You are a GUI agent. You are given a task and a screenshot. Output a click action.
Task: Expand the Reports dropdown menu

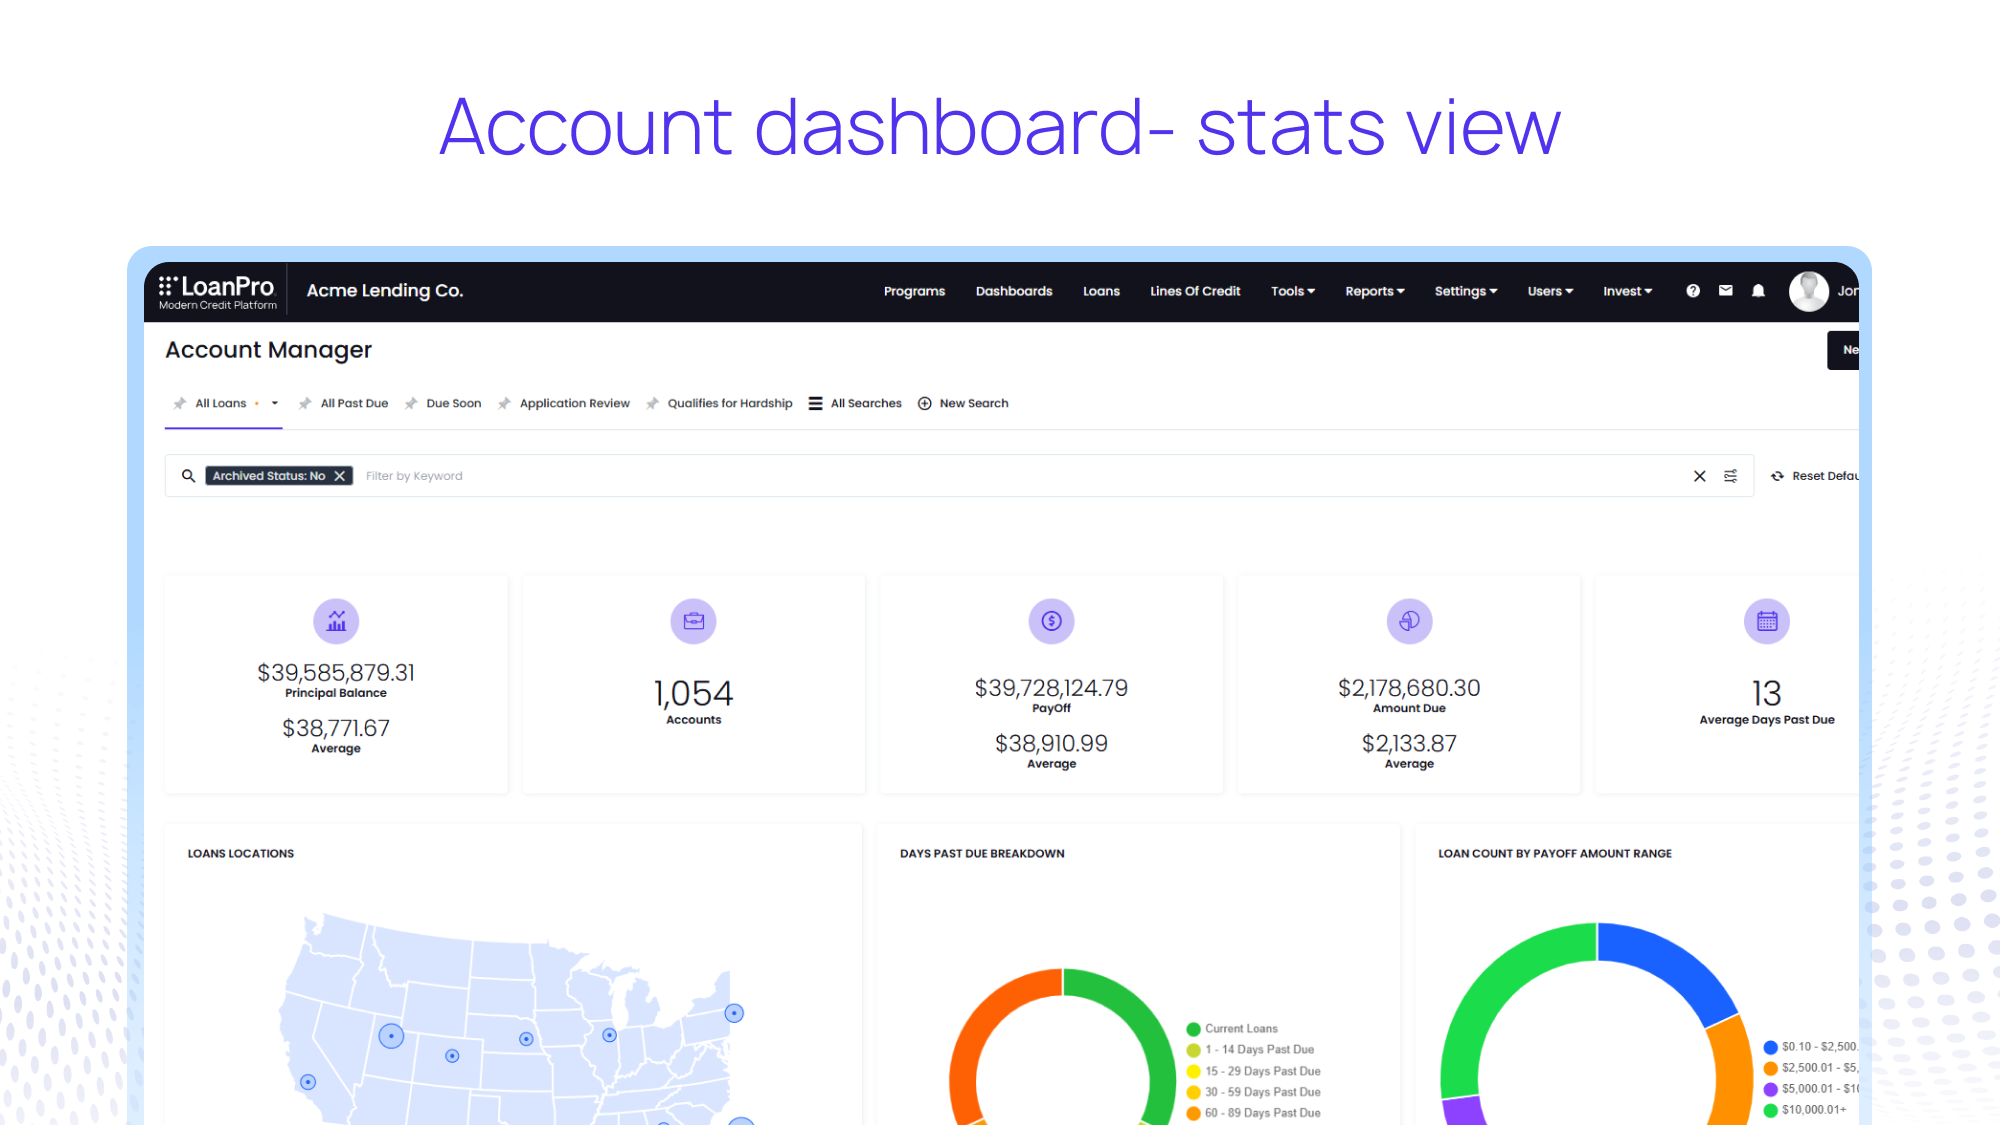1374,291
